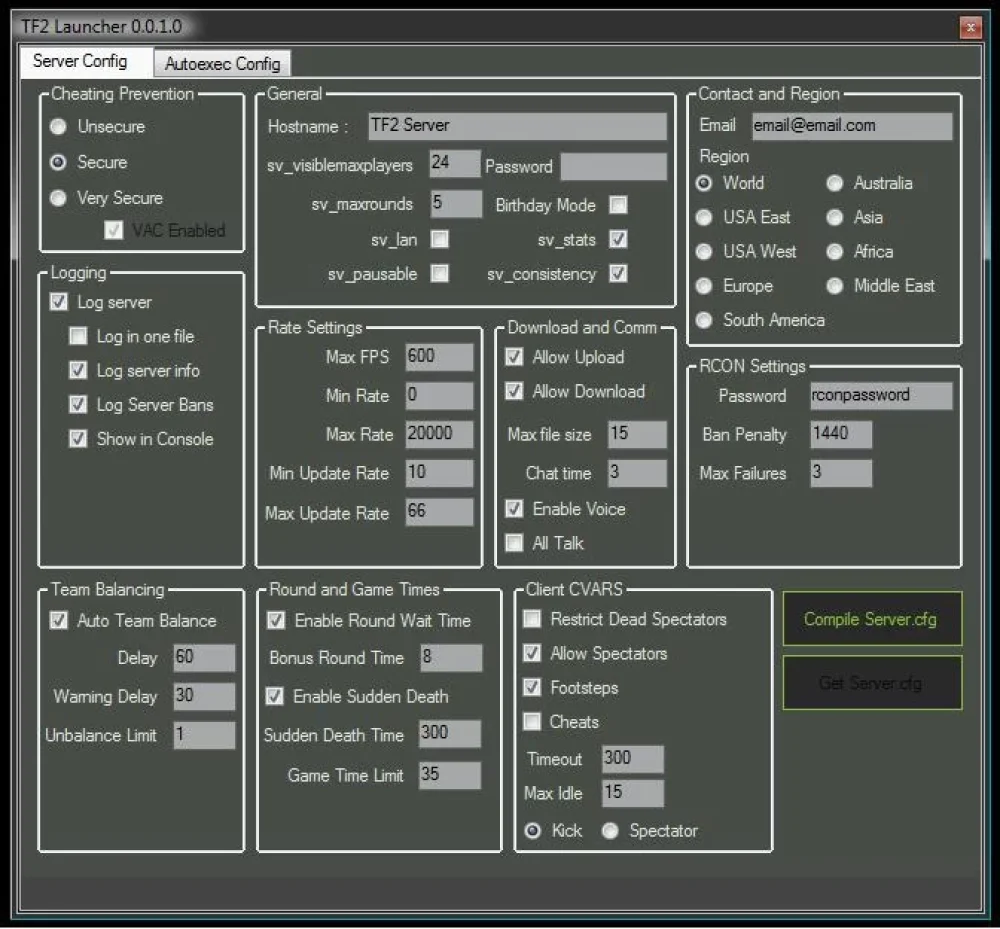Enable the Cheats checkbox
The height and width of the screenshot is (929, 1000).
tap(532, 721)
